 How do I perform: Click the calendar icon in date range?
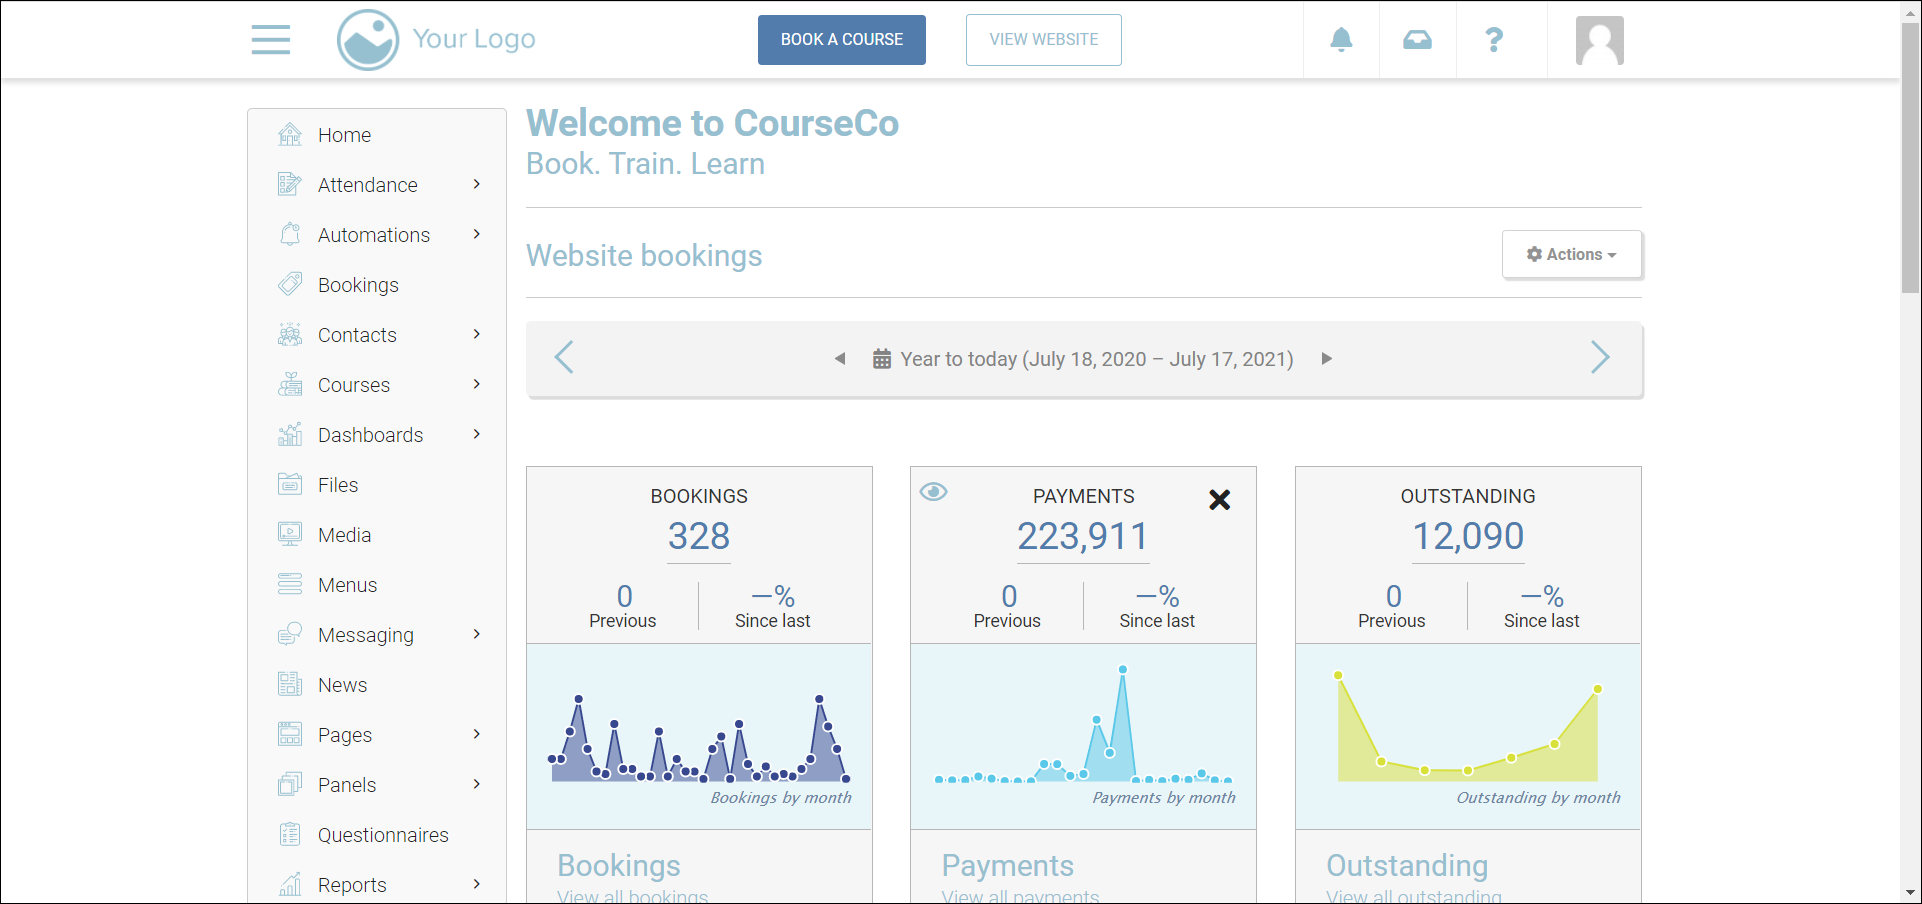click(881, 359)
